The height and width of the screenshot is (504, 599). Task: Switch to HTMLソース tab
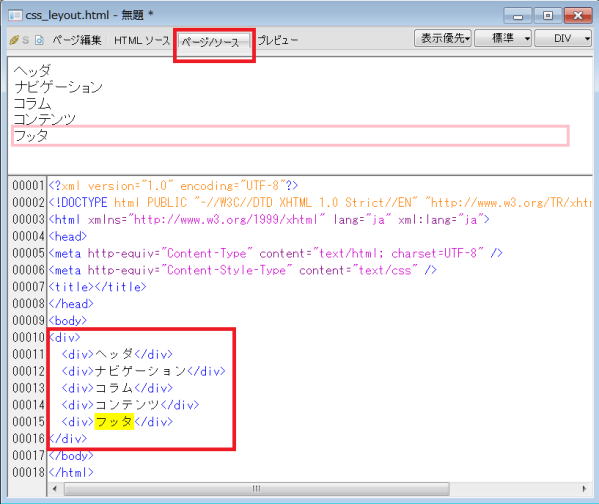point(142,41)
